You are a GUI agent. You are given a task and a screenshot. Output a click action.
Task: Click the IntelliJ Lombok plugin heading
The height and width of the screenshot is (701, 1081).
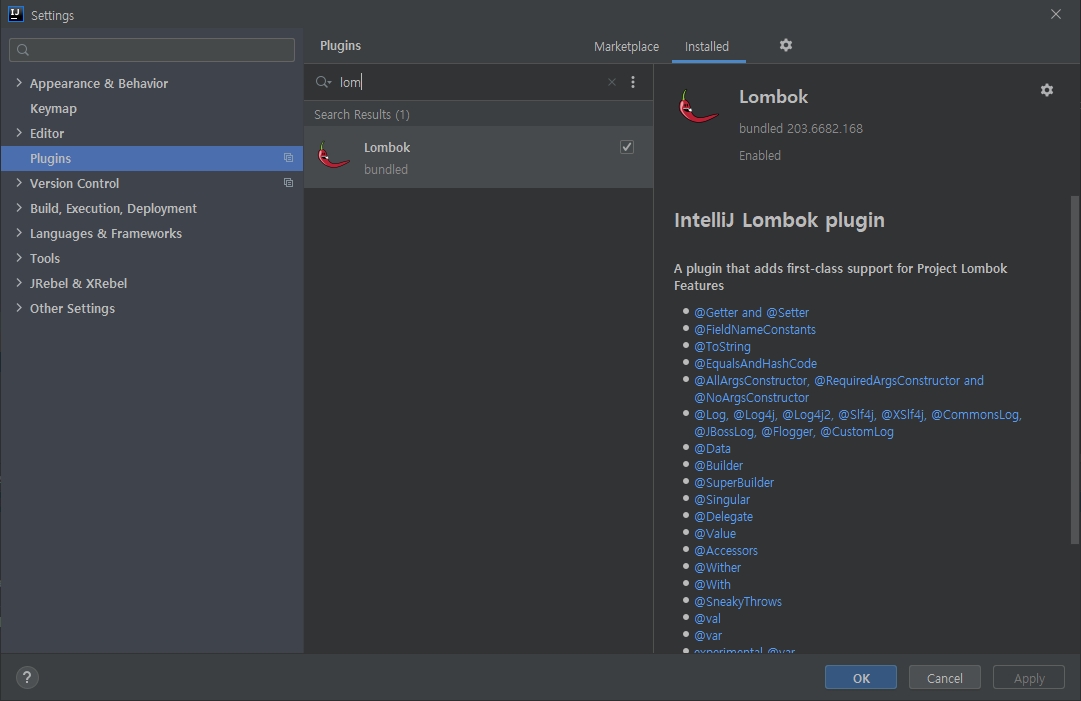tap(779, 220)
